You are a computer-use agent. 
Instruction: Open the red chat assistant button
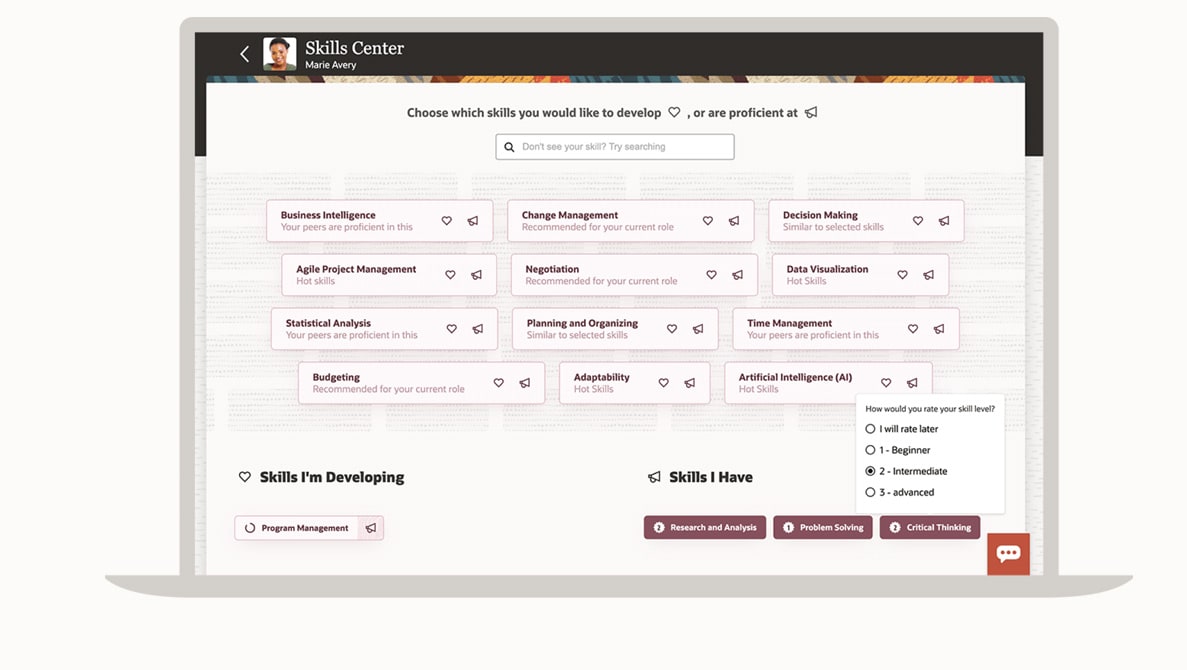point(1008,554)
